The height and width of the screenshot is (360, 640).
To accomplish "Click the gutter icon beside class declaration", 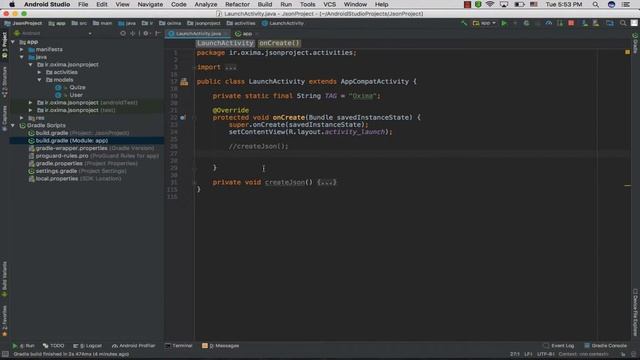I will [x=184, y=82].
